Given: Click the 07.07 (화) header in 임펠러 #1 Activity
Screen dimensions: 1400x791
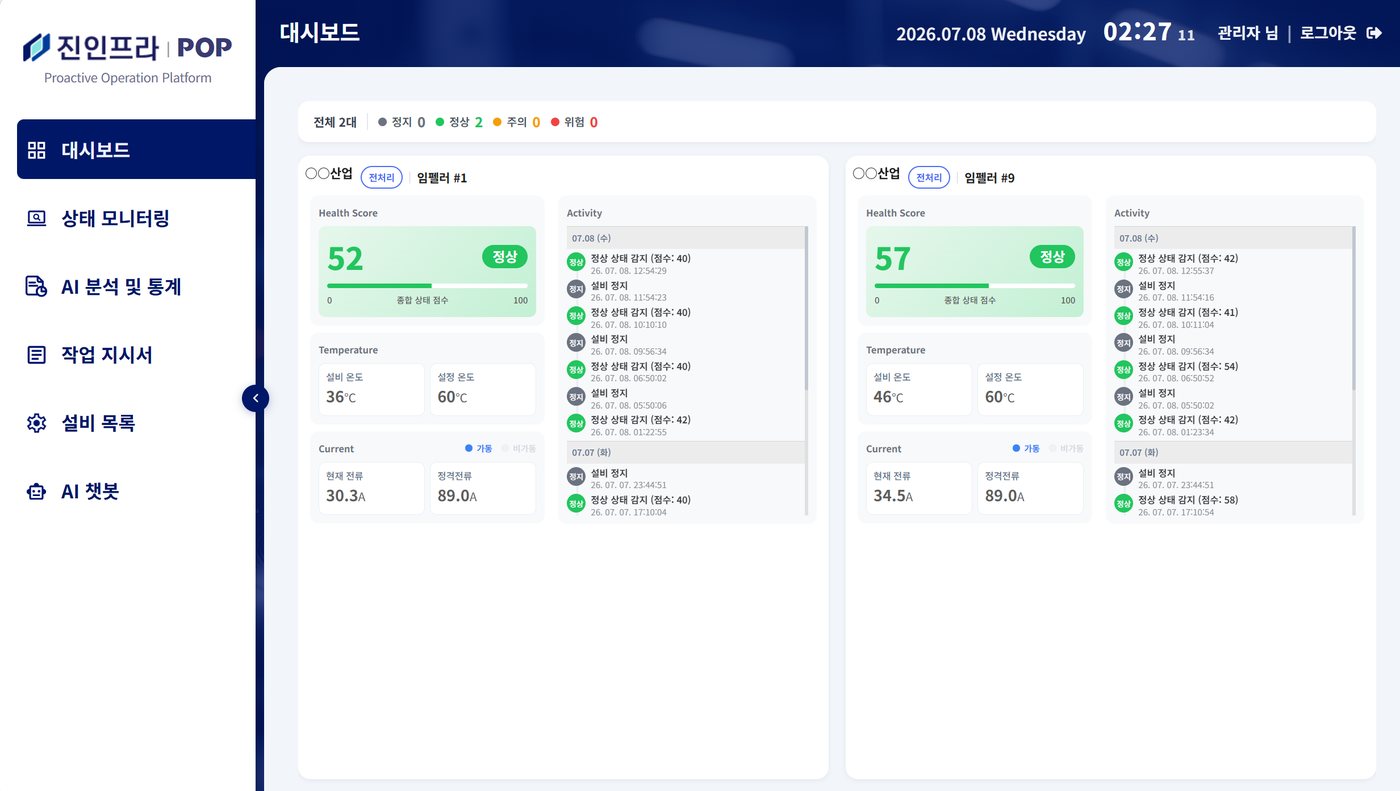Looking at the screenshot, I should coord(685,453).
